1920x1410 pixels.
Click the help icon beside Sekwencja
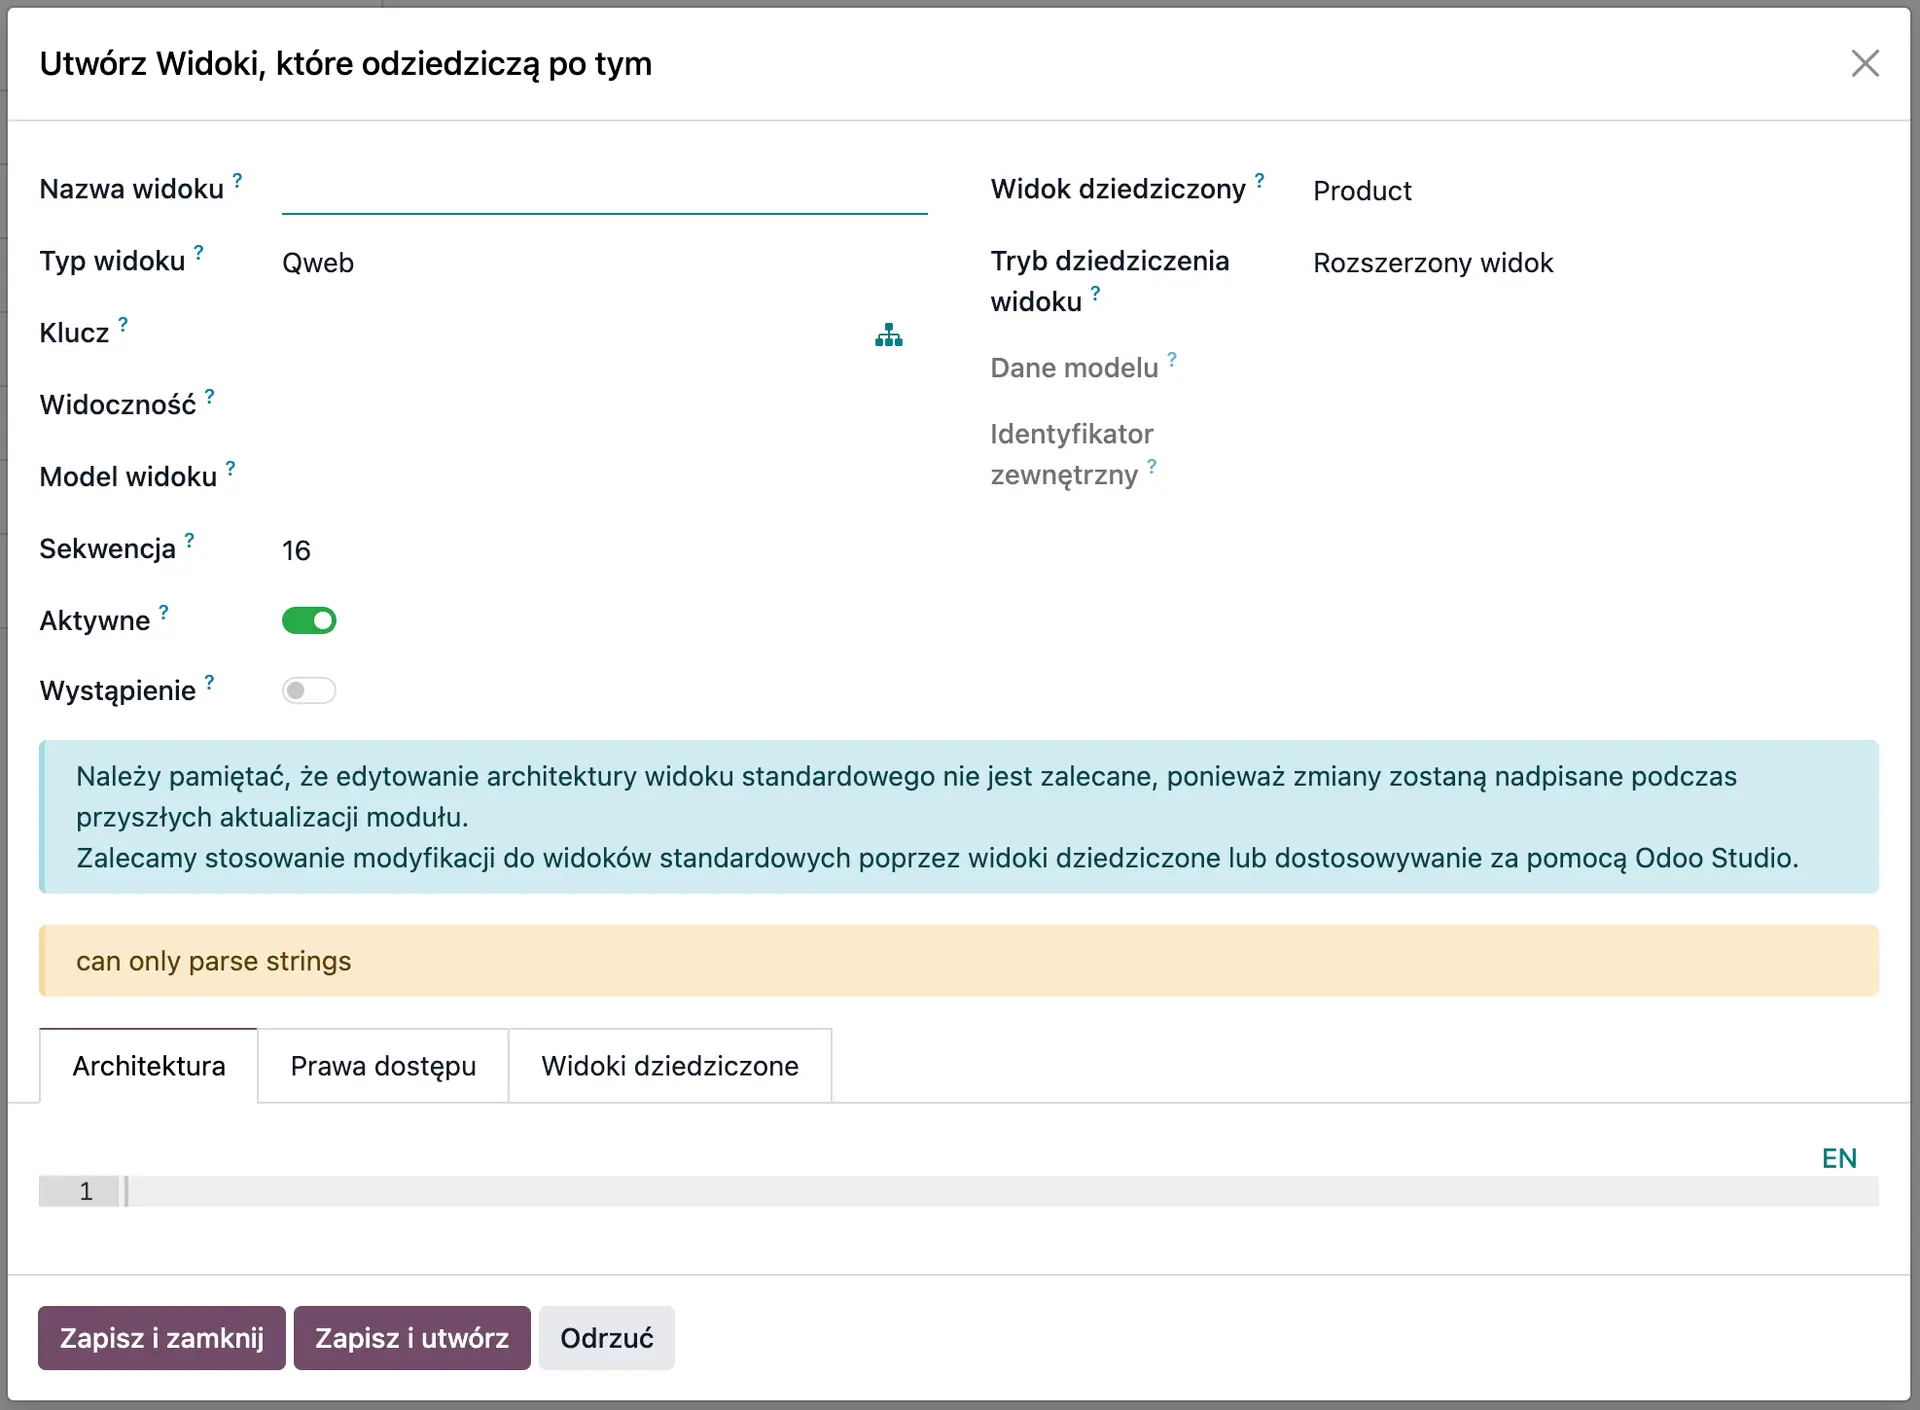coord(191,541)
